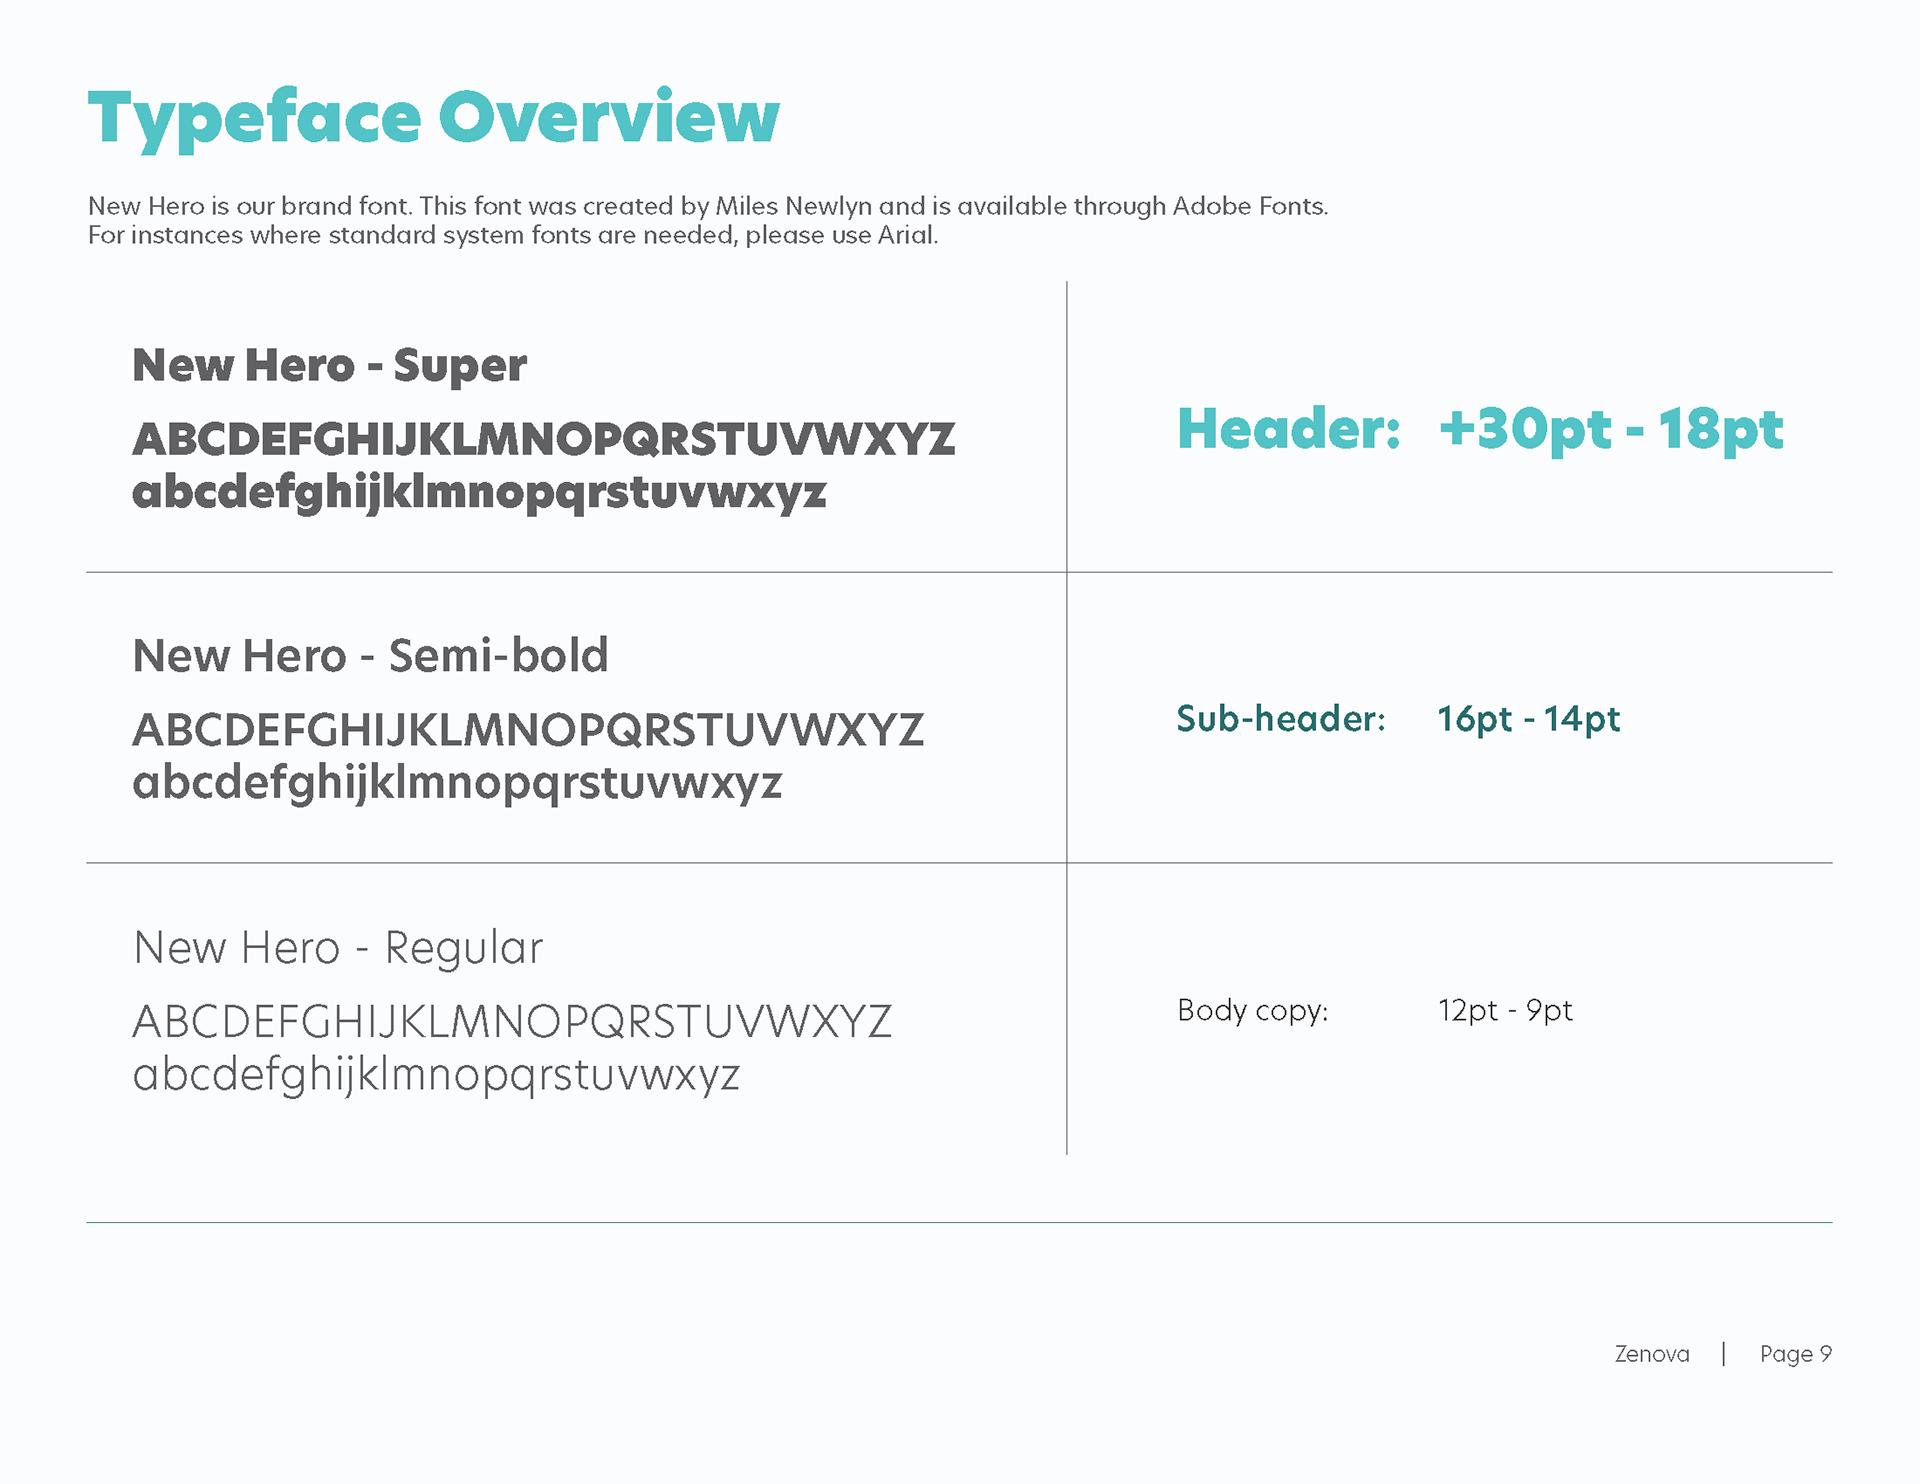The width and height of the screenshot is (1920, 1484).
Task: Click the Semi-bold lowercase alphabet sample
Action: (x=457, y=783)
